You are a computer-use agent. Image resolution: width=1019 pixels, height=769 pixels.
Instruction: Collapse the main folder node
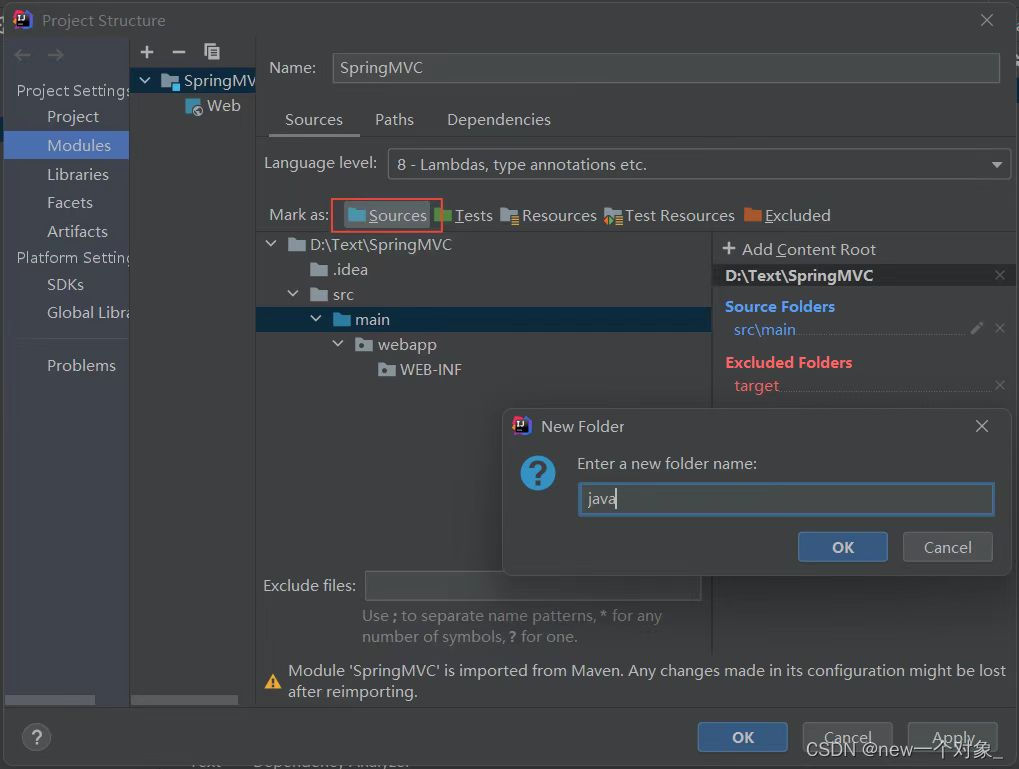click(x=316, y=319)
